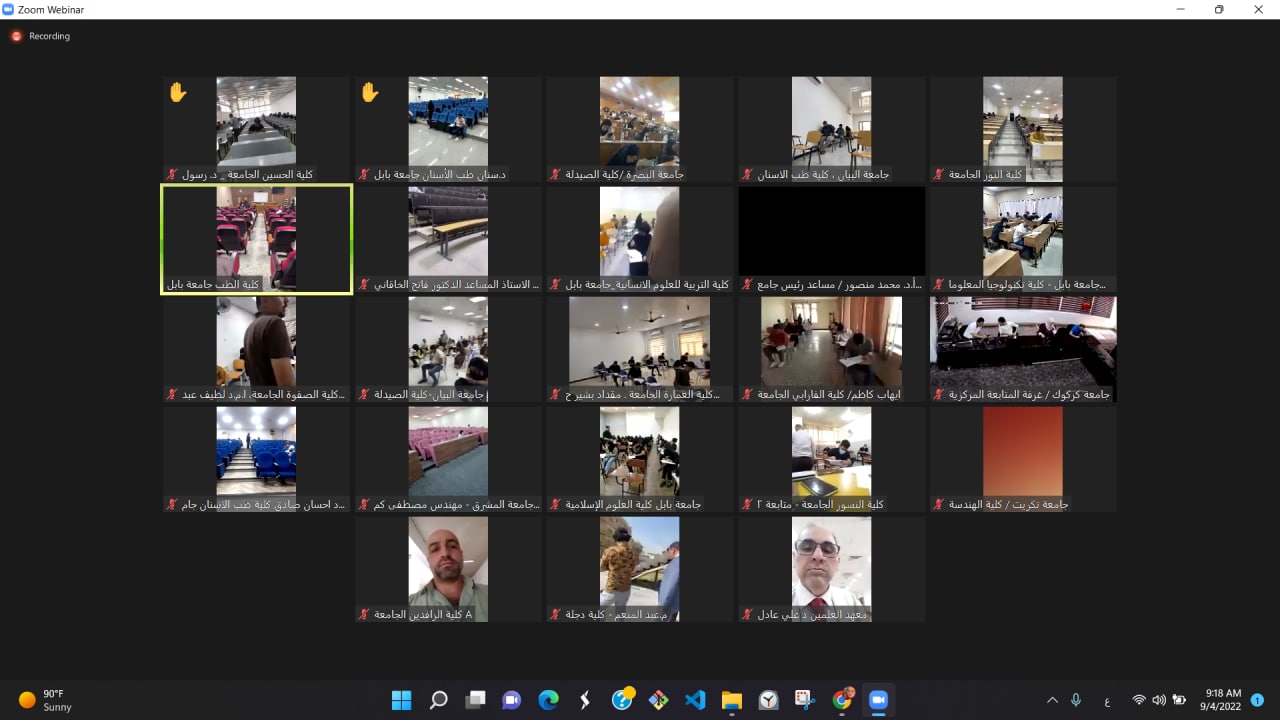
Task: Click name label جامعة المشرق - مهندس مصطفى
Action: [457, 504]
